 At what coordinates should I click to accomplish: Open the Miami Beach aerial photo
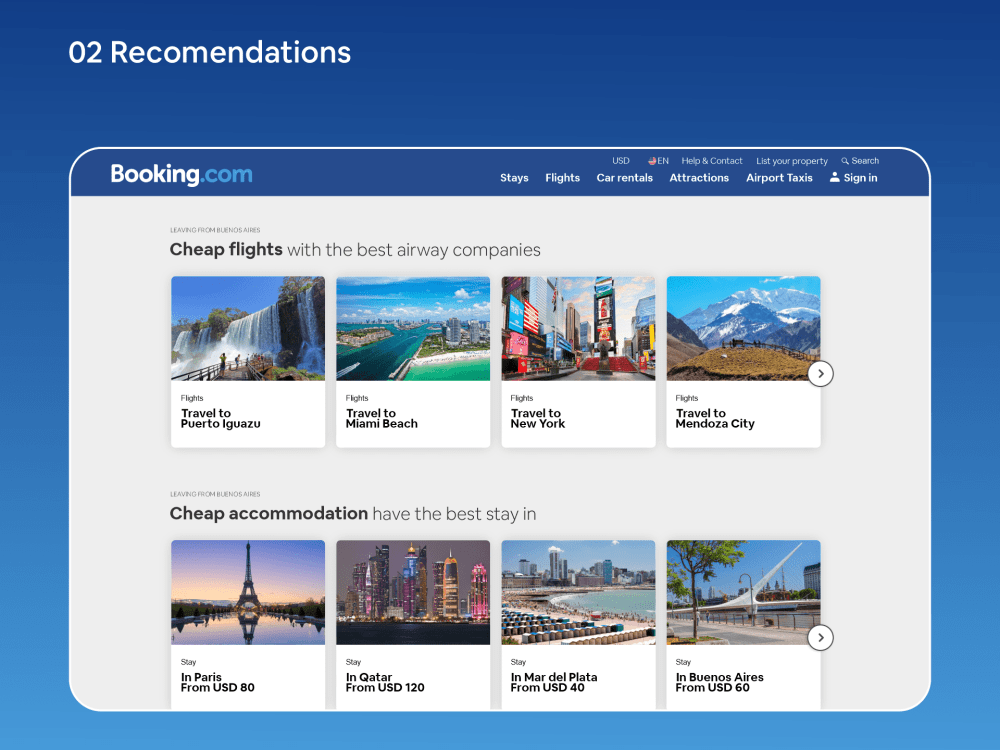(413, 328)
